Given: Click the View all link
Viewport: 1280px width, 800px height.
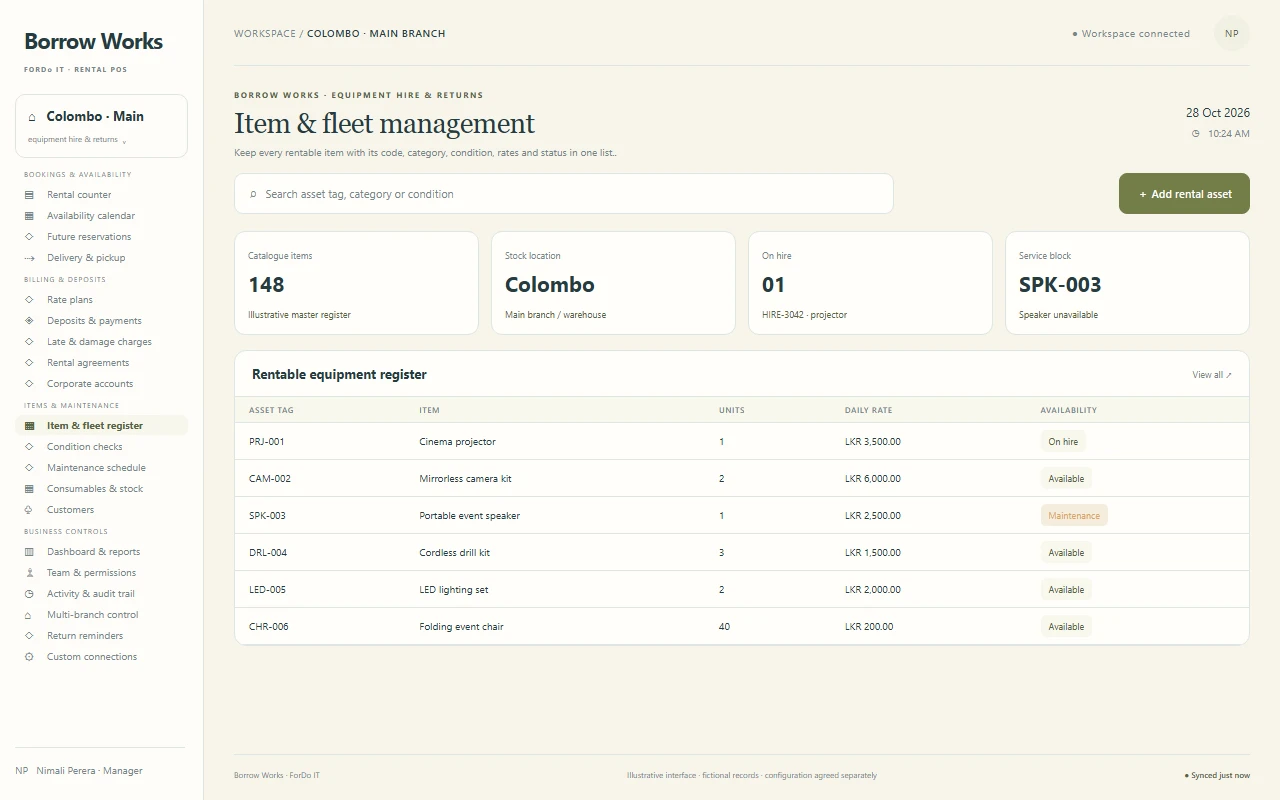Looking at the screenshot, I should pyautogui.click(x=1212, y=375).
